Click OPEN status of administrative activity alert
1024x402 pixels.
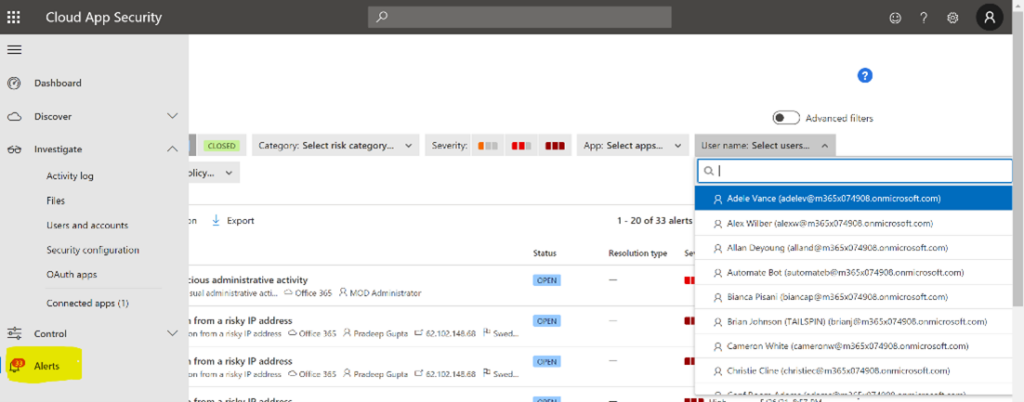[547, 280]
